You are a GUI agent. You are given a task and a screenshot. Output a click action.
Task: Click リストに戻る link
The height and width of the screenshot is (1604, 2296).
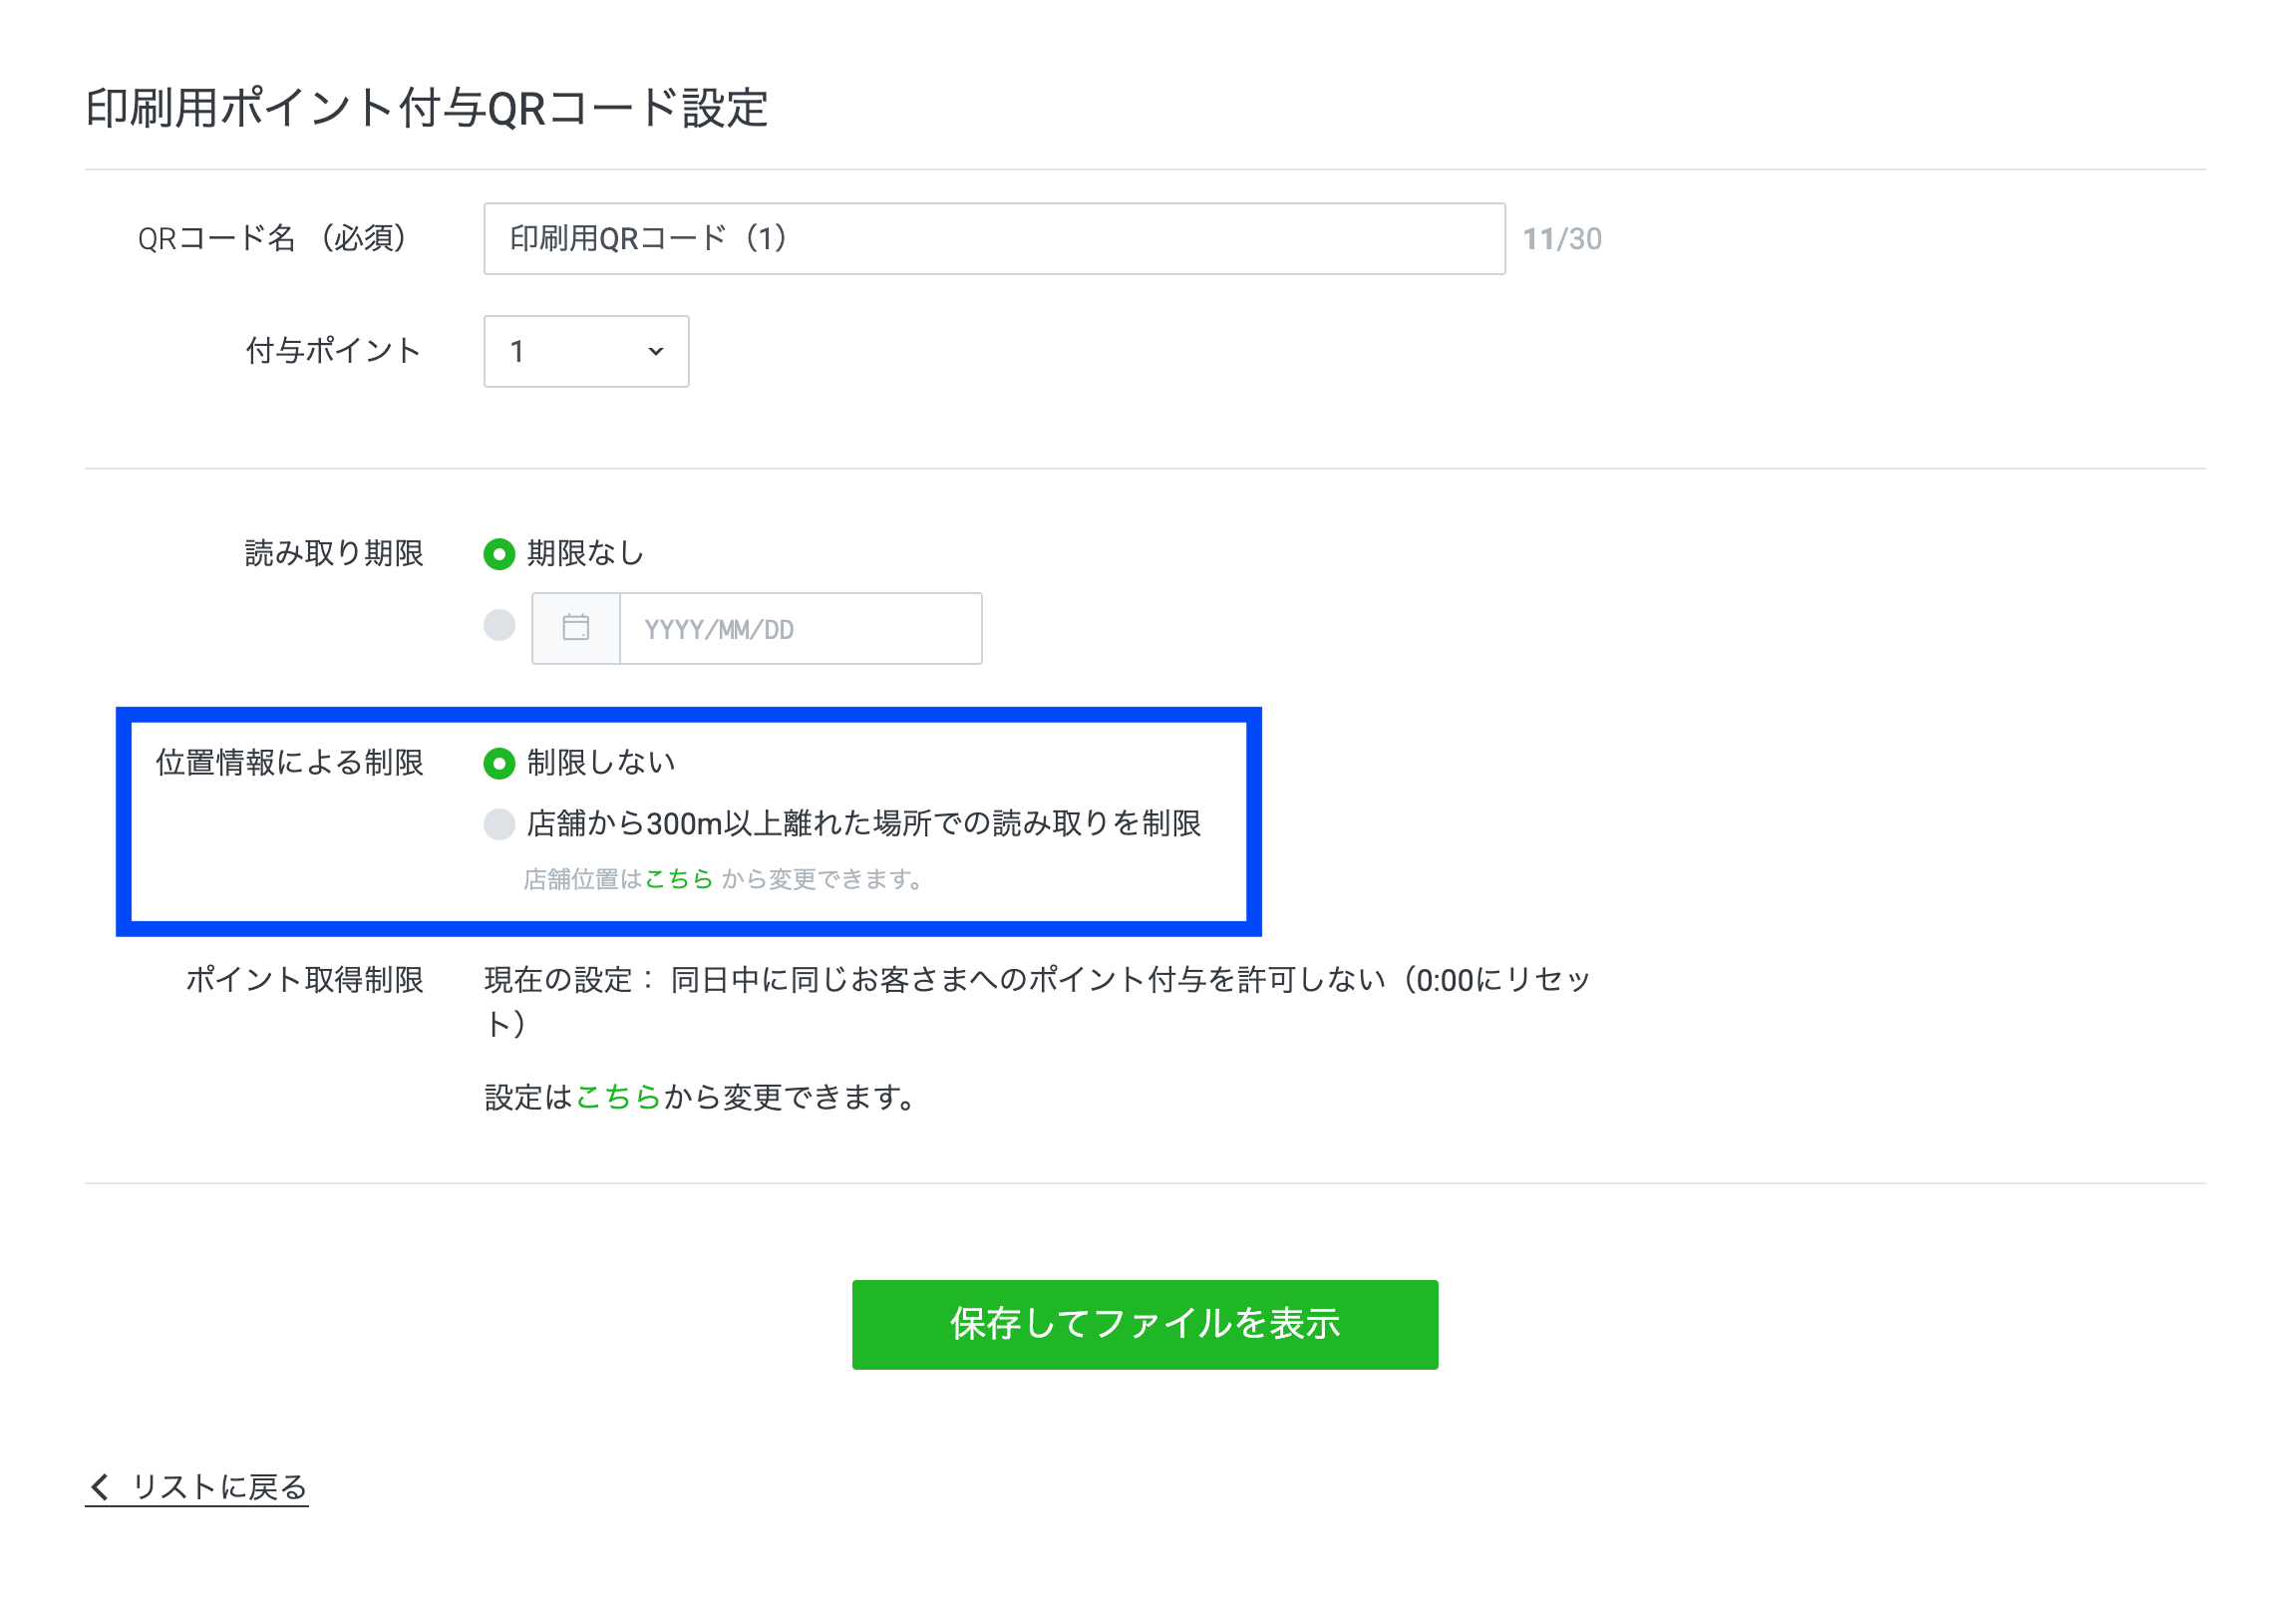point(219,1487)
